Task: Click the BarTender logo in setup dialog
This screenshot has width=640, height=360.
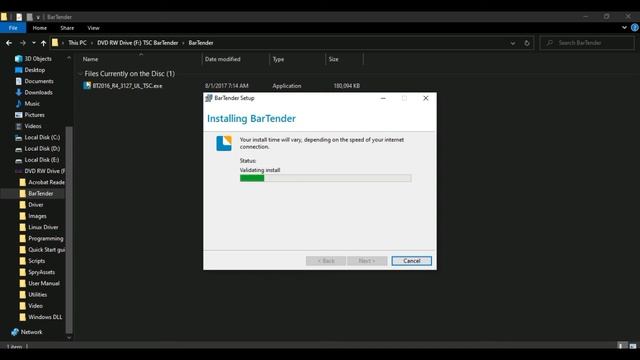Action: click(x=224, y=143)
